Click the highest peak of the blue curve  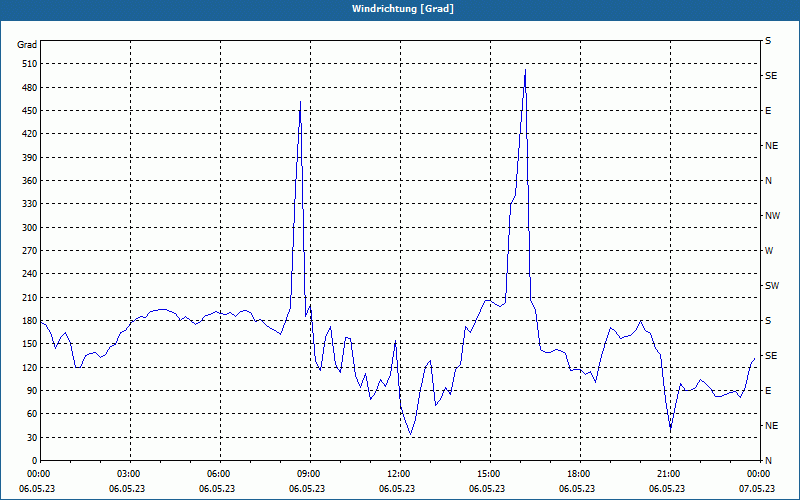(525, 70)
